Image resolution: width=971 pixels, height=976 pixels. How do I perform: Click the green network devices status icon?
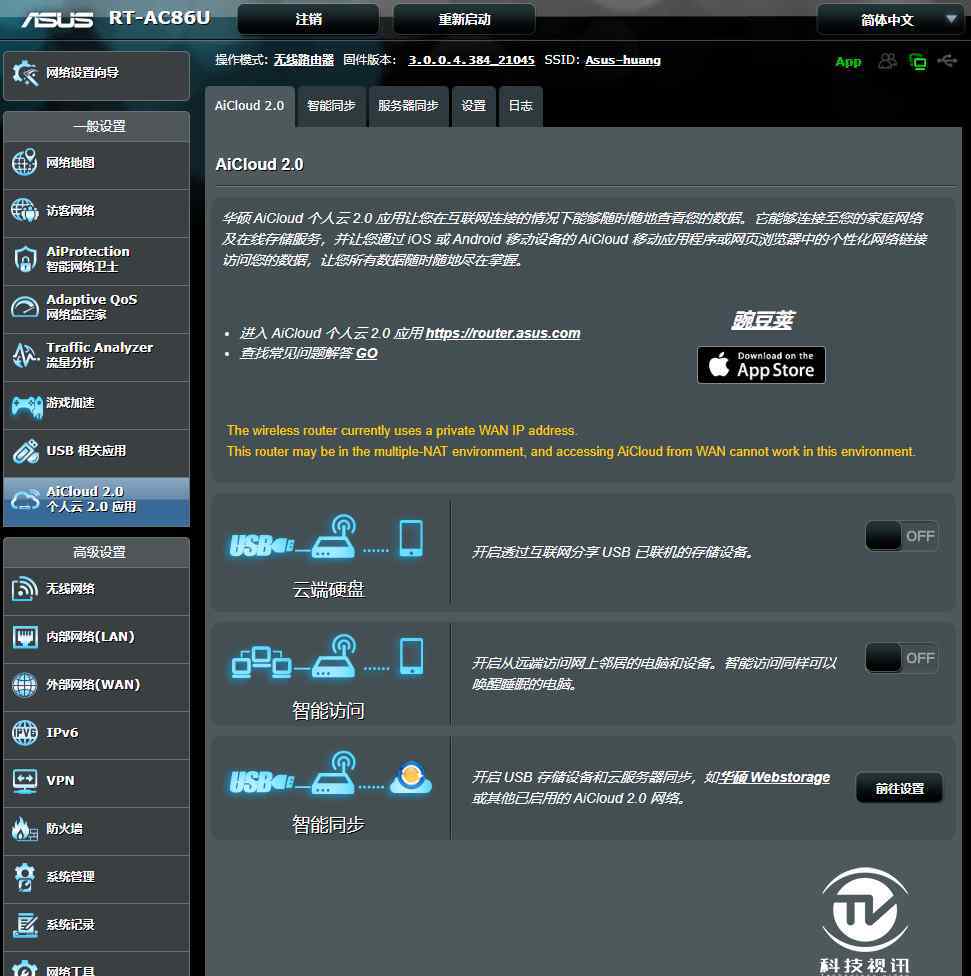pos(917,61)
